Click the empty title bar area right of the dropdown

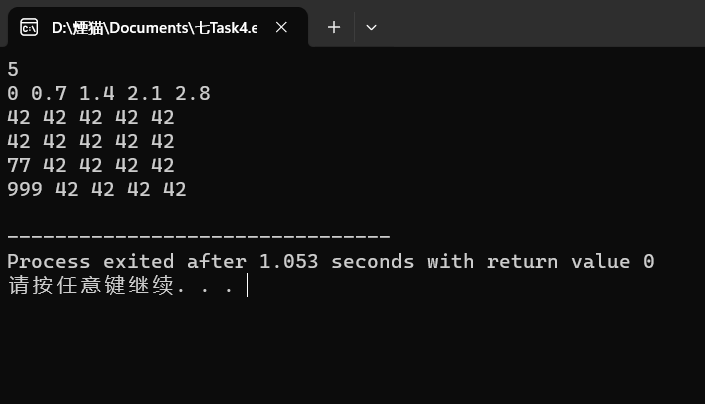540,23
